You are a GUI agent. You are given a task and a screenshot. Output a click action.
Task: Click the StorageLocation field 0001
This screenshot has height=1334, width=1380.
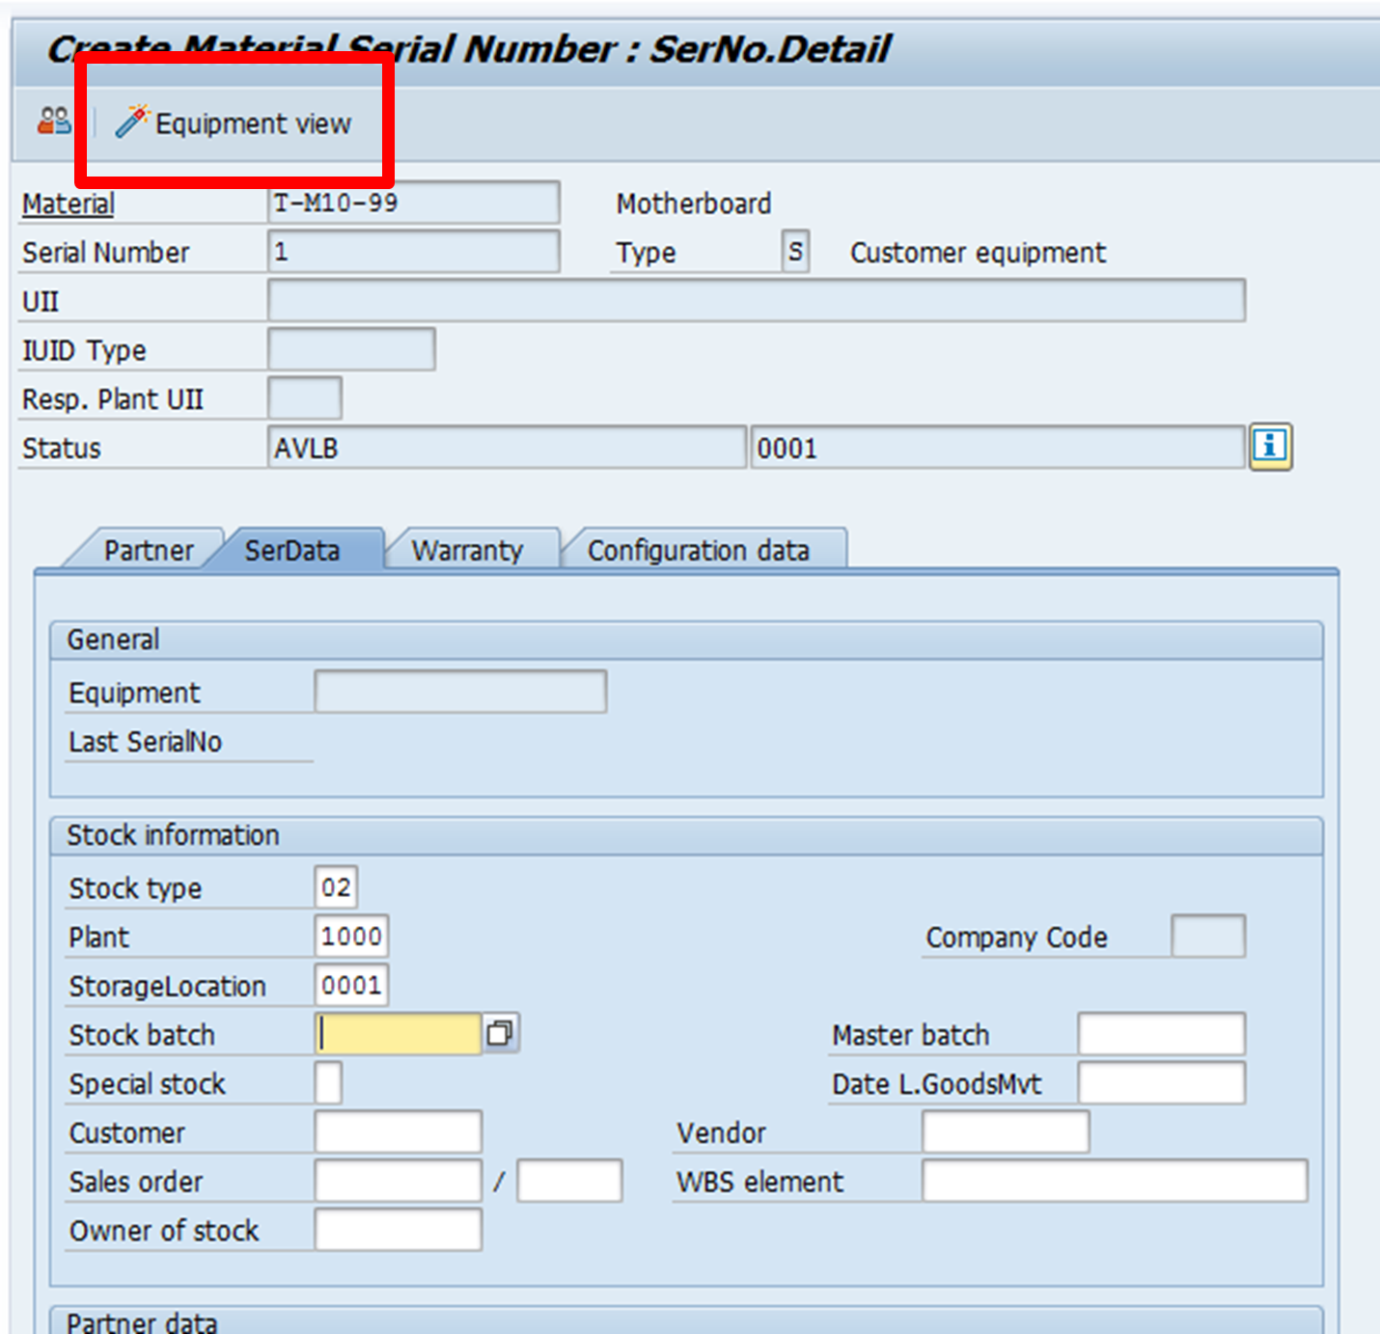[351, 985]
